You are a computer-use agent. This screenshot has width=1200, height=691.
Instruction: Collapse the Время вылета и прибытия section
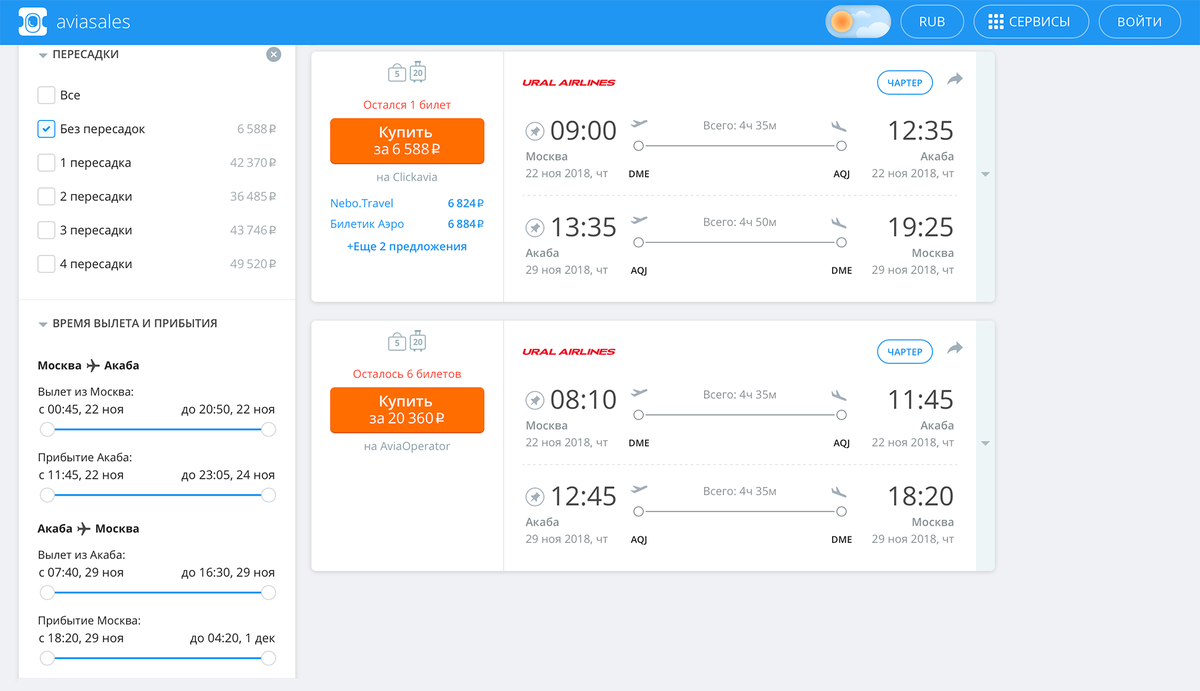[128, 324]
